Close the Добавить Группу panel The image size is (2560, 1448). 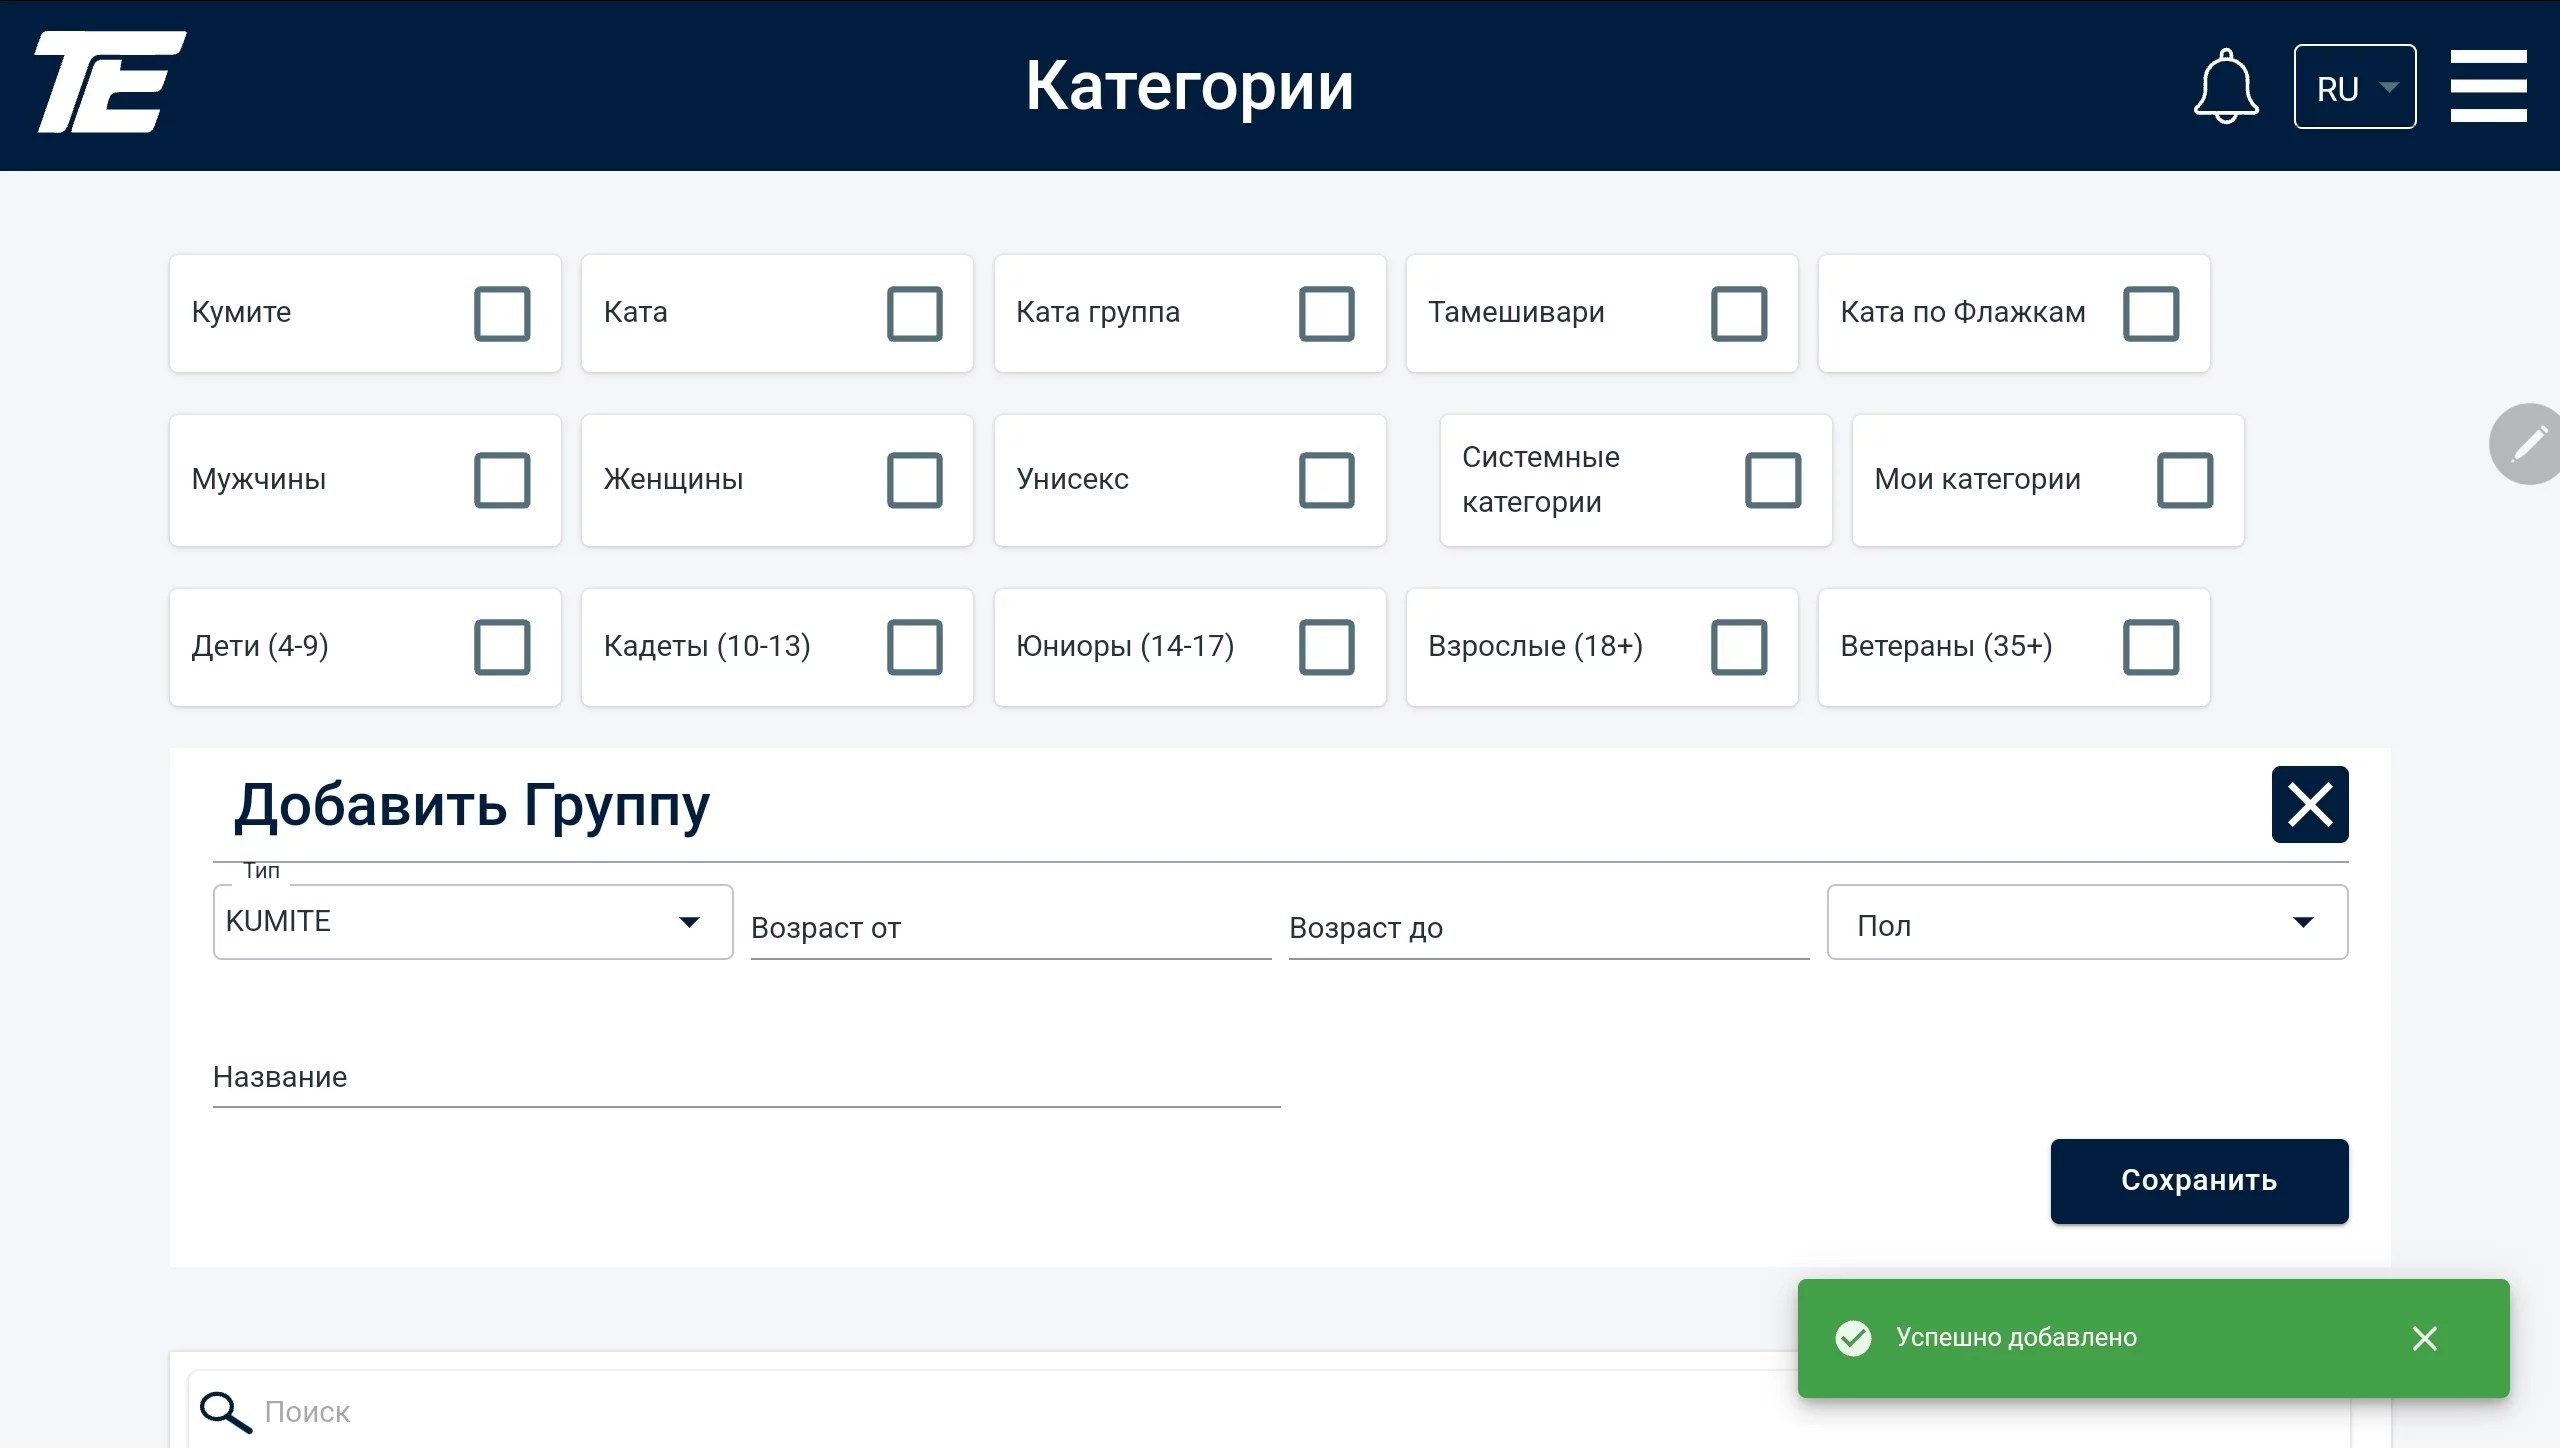coord(2310,805)
